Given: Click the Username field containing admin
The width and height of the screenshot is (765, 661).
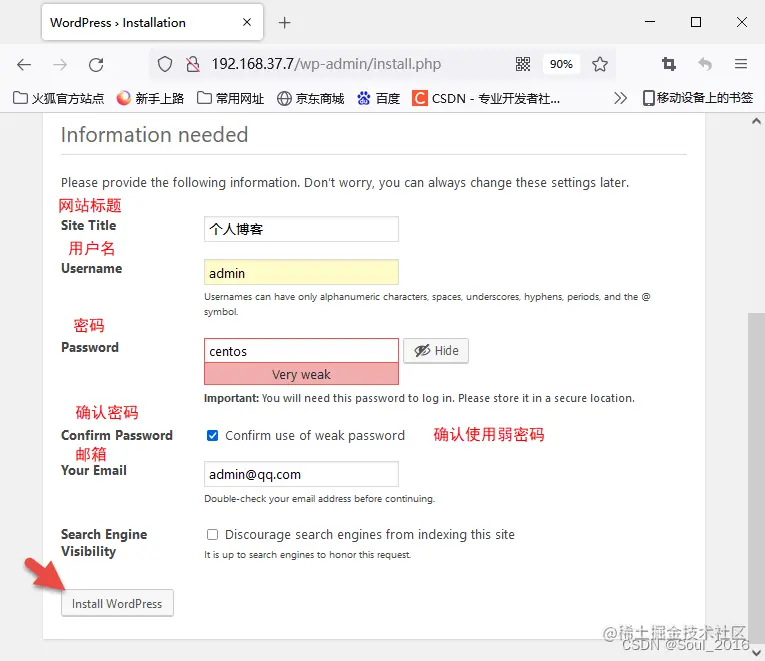Looking at the screenshot, I should click(x=301, y=272).
